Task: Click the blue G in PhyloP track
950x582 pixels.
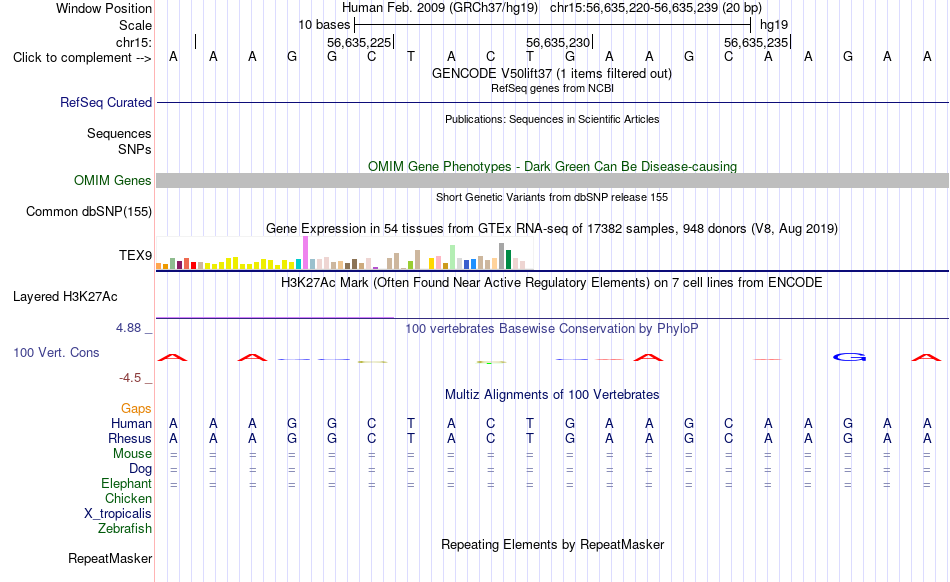Action: click(849, 357)
